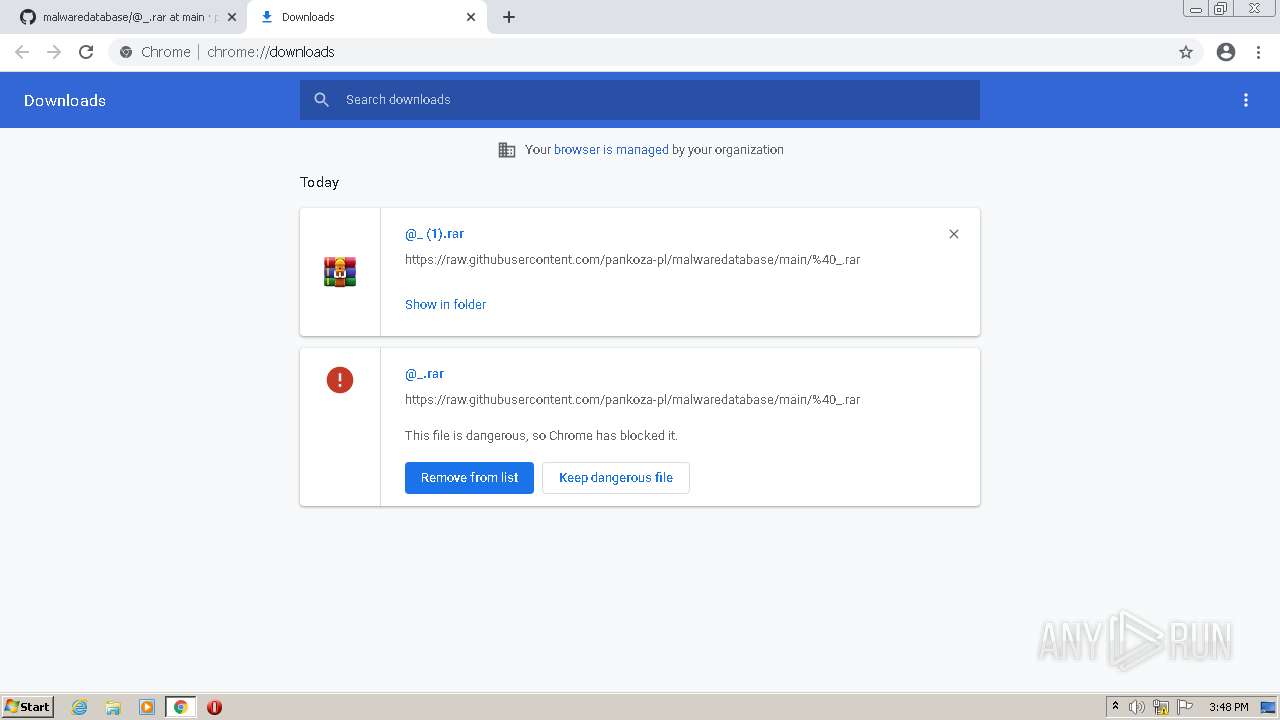Viewport: 1280px width, 720px height.
Task: Click the 3:48 PM clock
Action: coord(1228,707)
